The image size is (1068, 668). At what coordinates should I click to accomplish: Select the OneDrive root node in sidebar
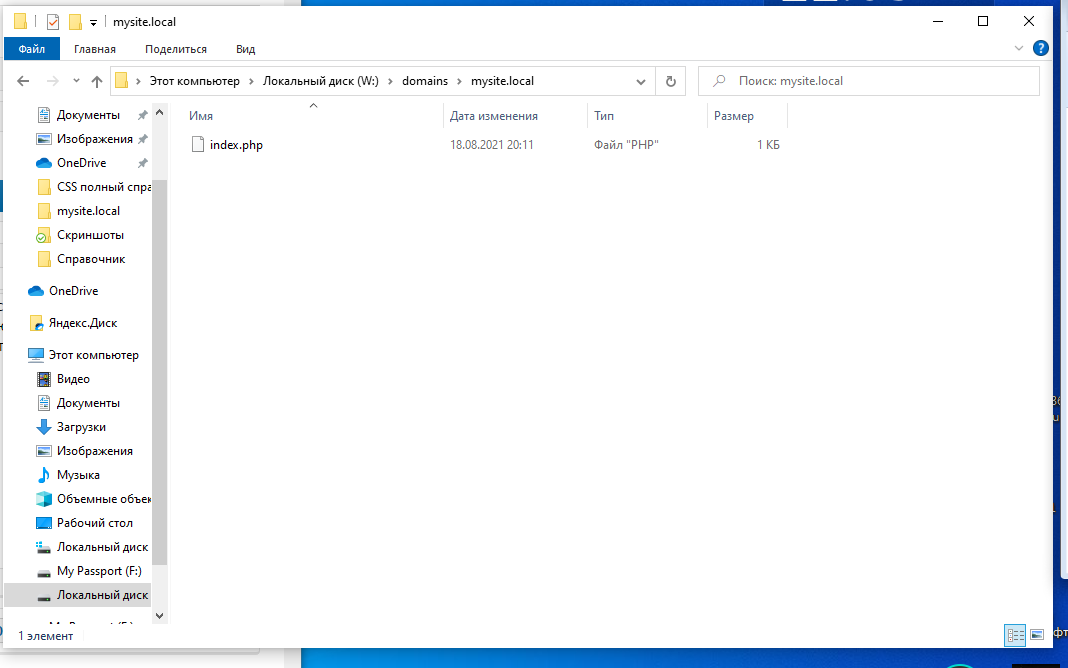[x=74, y=291]
